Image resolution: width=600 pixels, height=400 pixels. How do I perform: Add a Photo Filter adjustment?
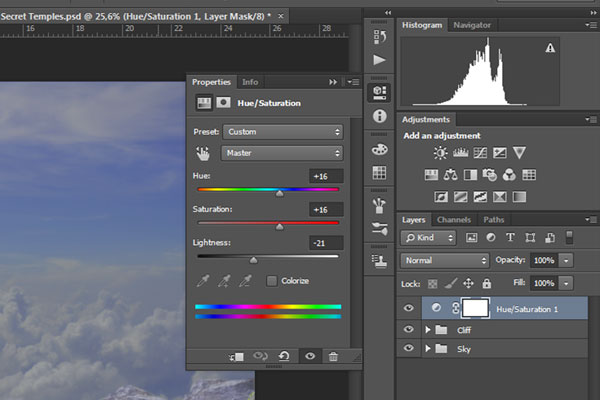(490, 174)
